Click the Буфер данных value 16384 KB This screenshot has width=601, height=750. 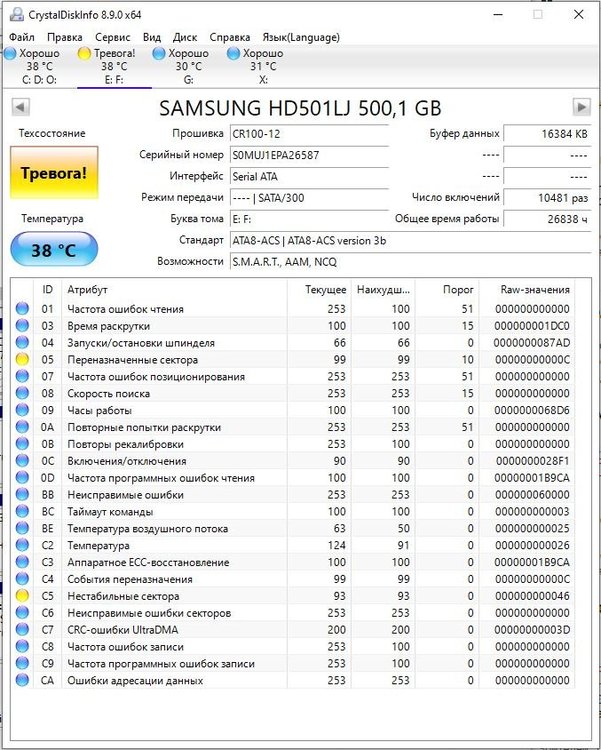click(547, 133)
